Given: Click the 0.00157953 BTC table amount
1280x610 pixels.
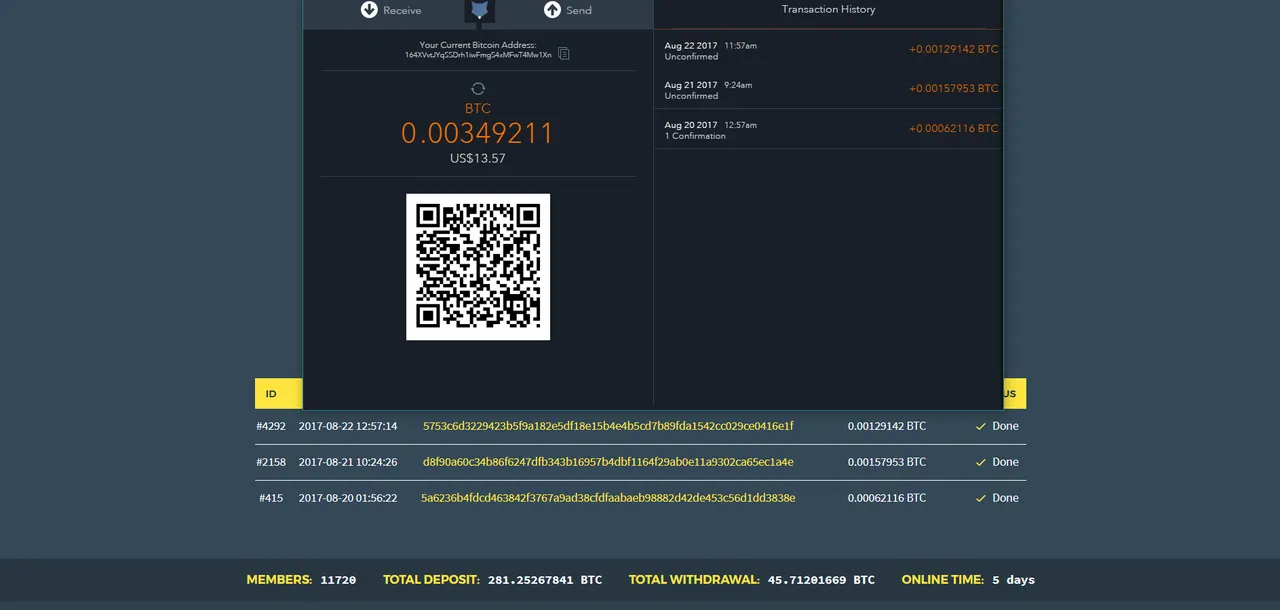Looking at the screenshot, I should click(887, 462).
